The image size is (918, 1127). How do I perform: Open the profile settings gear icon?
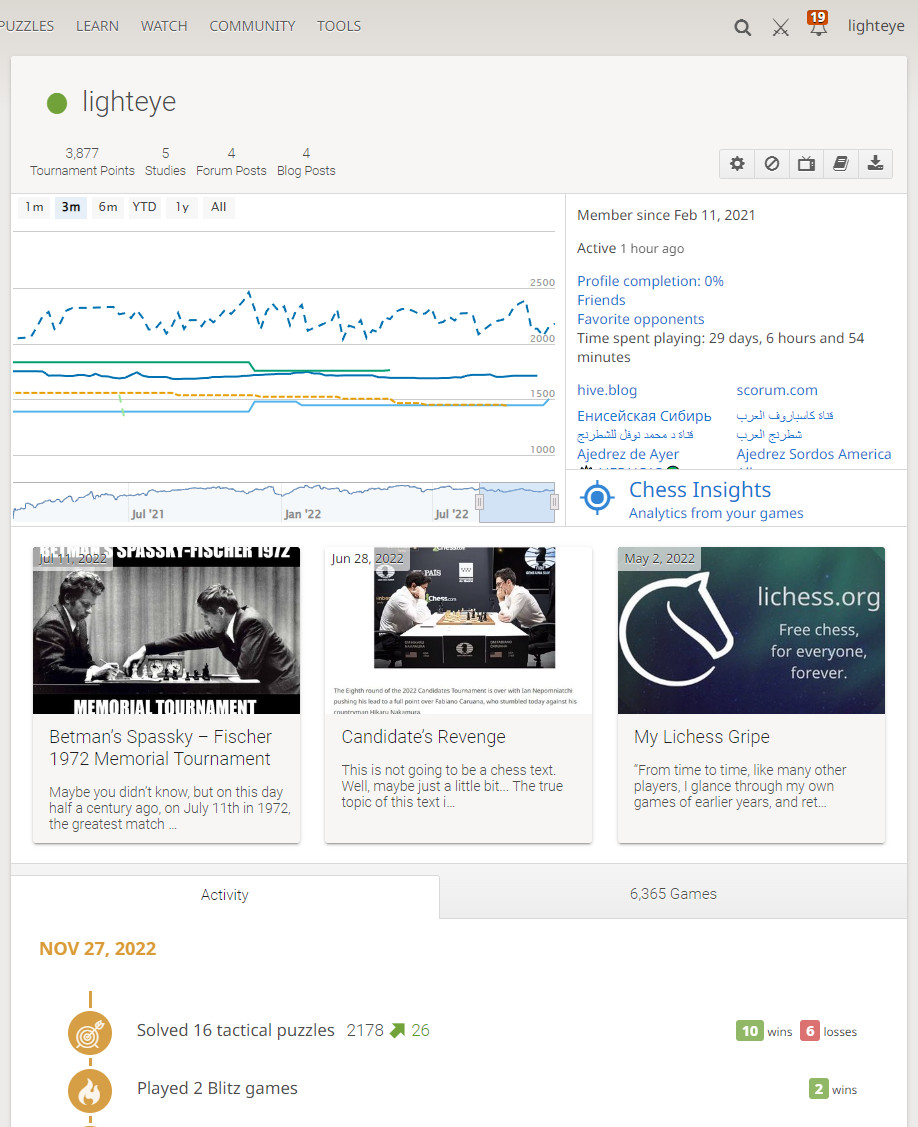click(x=737, y=164)
